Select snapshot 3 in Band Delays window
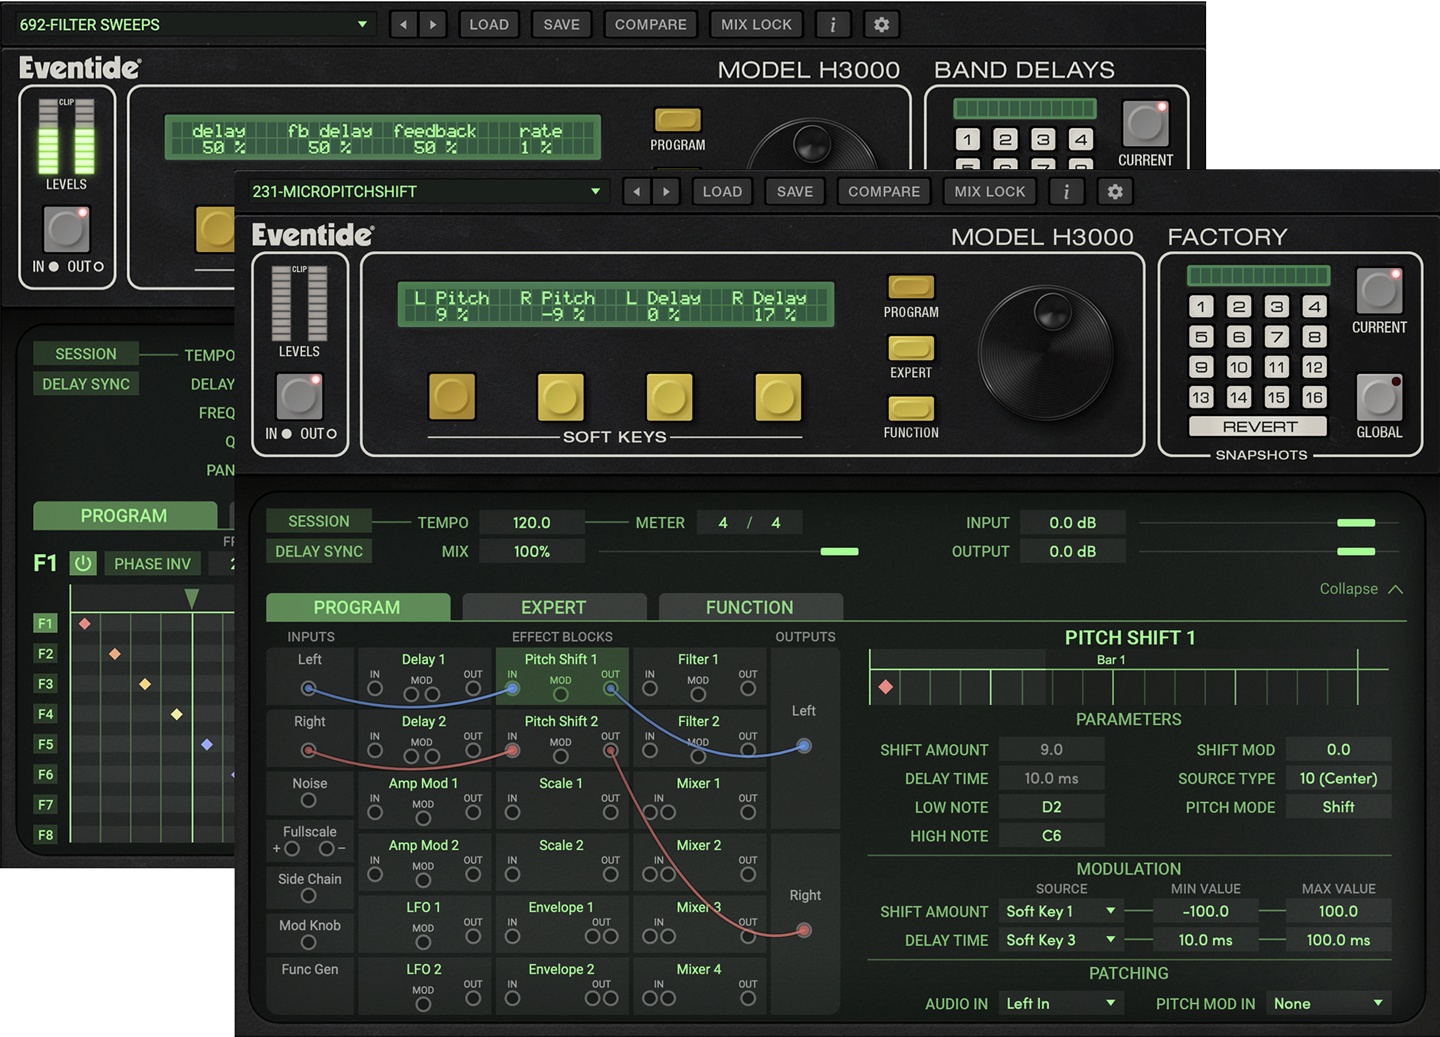 (1043, 140)
